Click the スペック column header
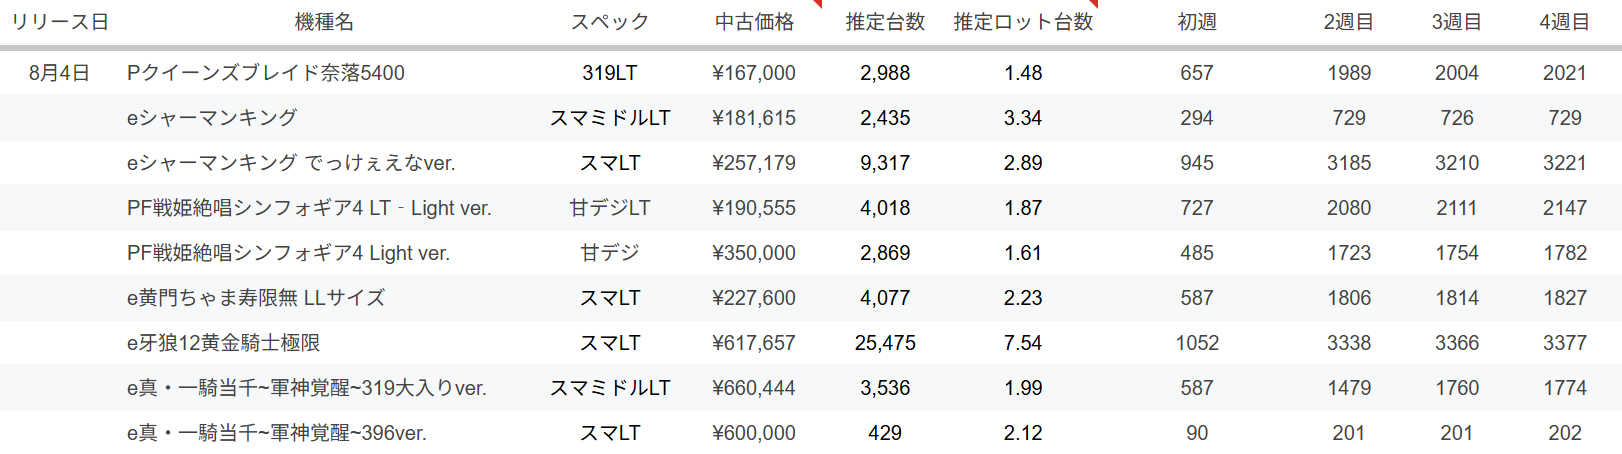 pos(609,22)
